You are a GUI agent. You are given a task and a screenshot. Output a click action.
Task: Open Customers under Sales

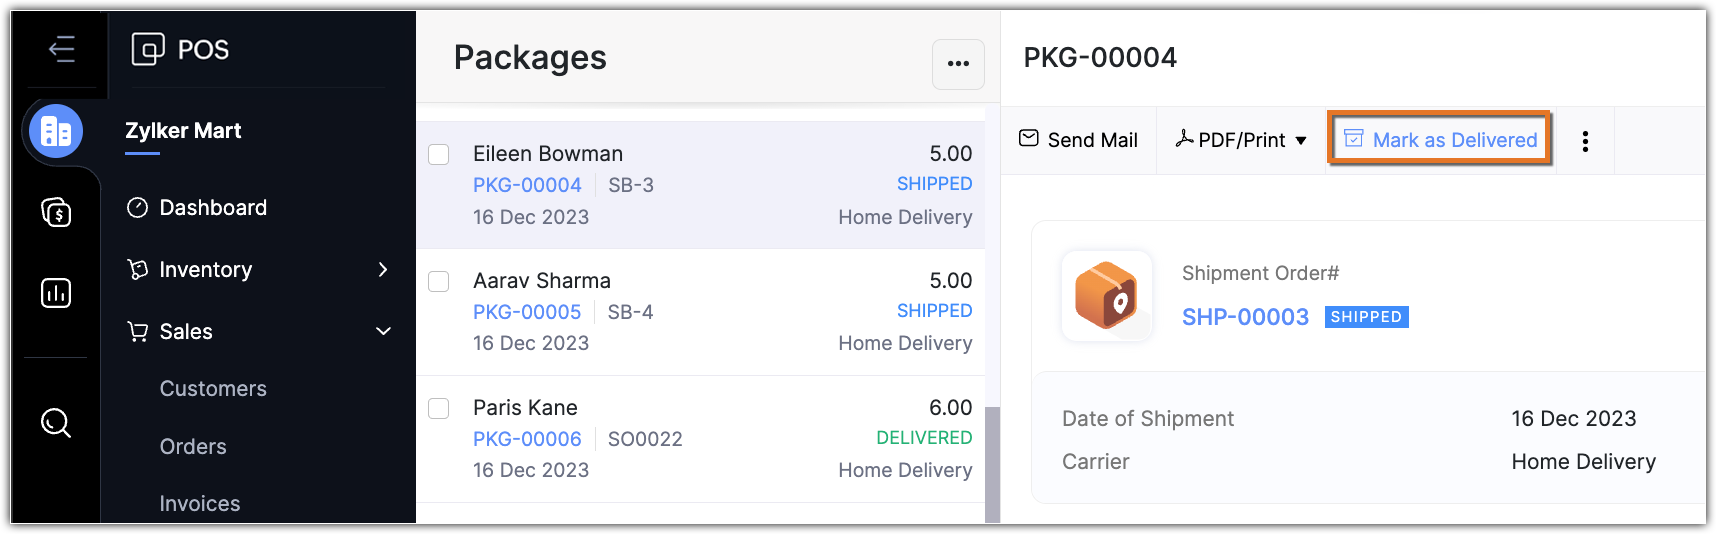(x=213, y=389)
